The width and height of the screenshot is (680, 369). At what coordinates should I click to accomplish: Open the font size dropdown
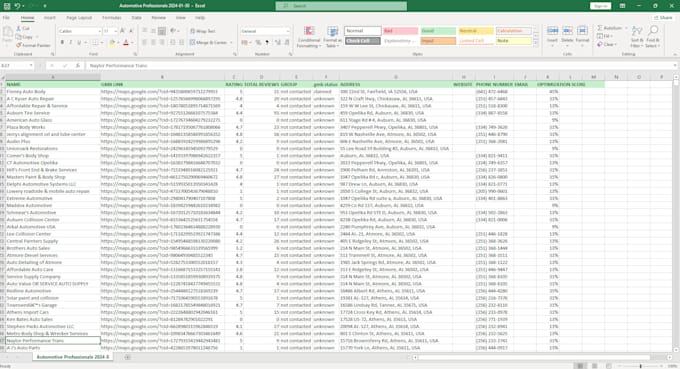pyautogui.click(x=115, y=31)
